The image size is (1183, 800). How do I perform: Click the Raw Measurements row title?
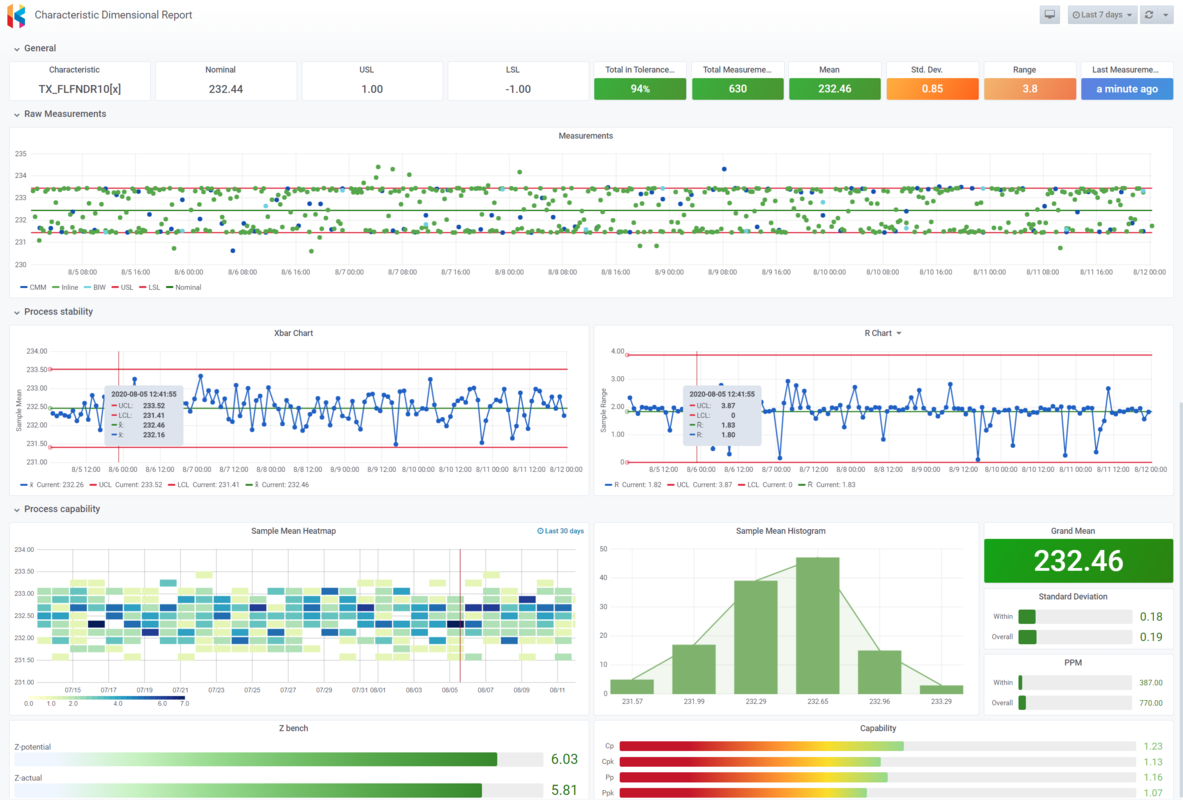[x=65, y=115]
